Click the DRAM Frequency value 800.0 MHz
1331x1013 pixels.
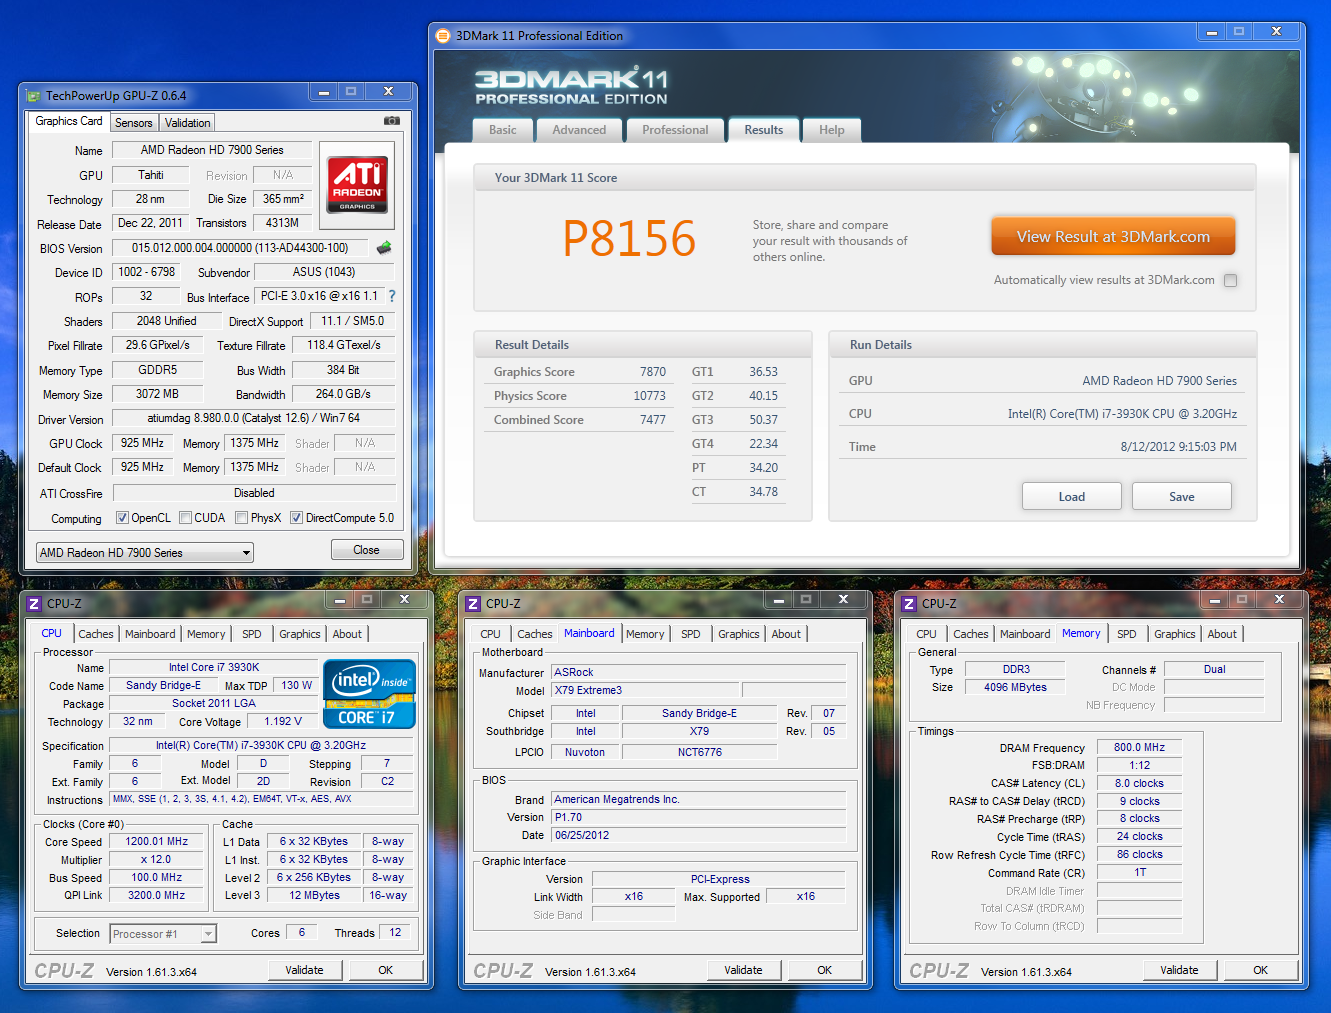point(1140,747)
